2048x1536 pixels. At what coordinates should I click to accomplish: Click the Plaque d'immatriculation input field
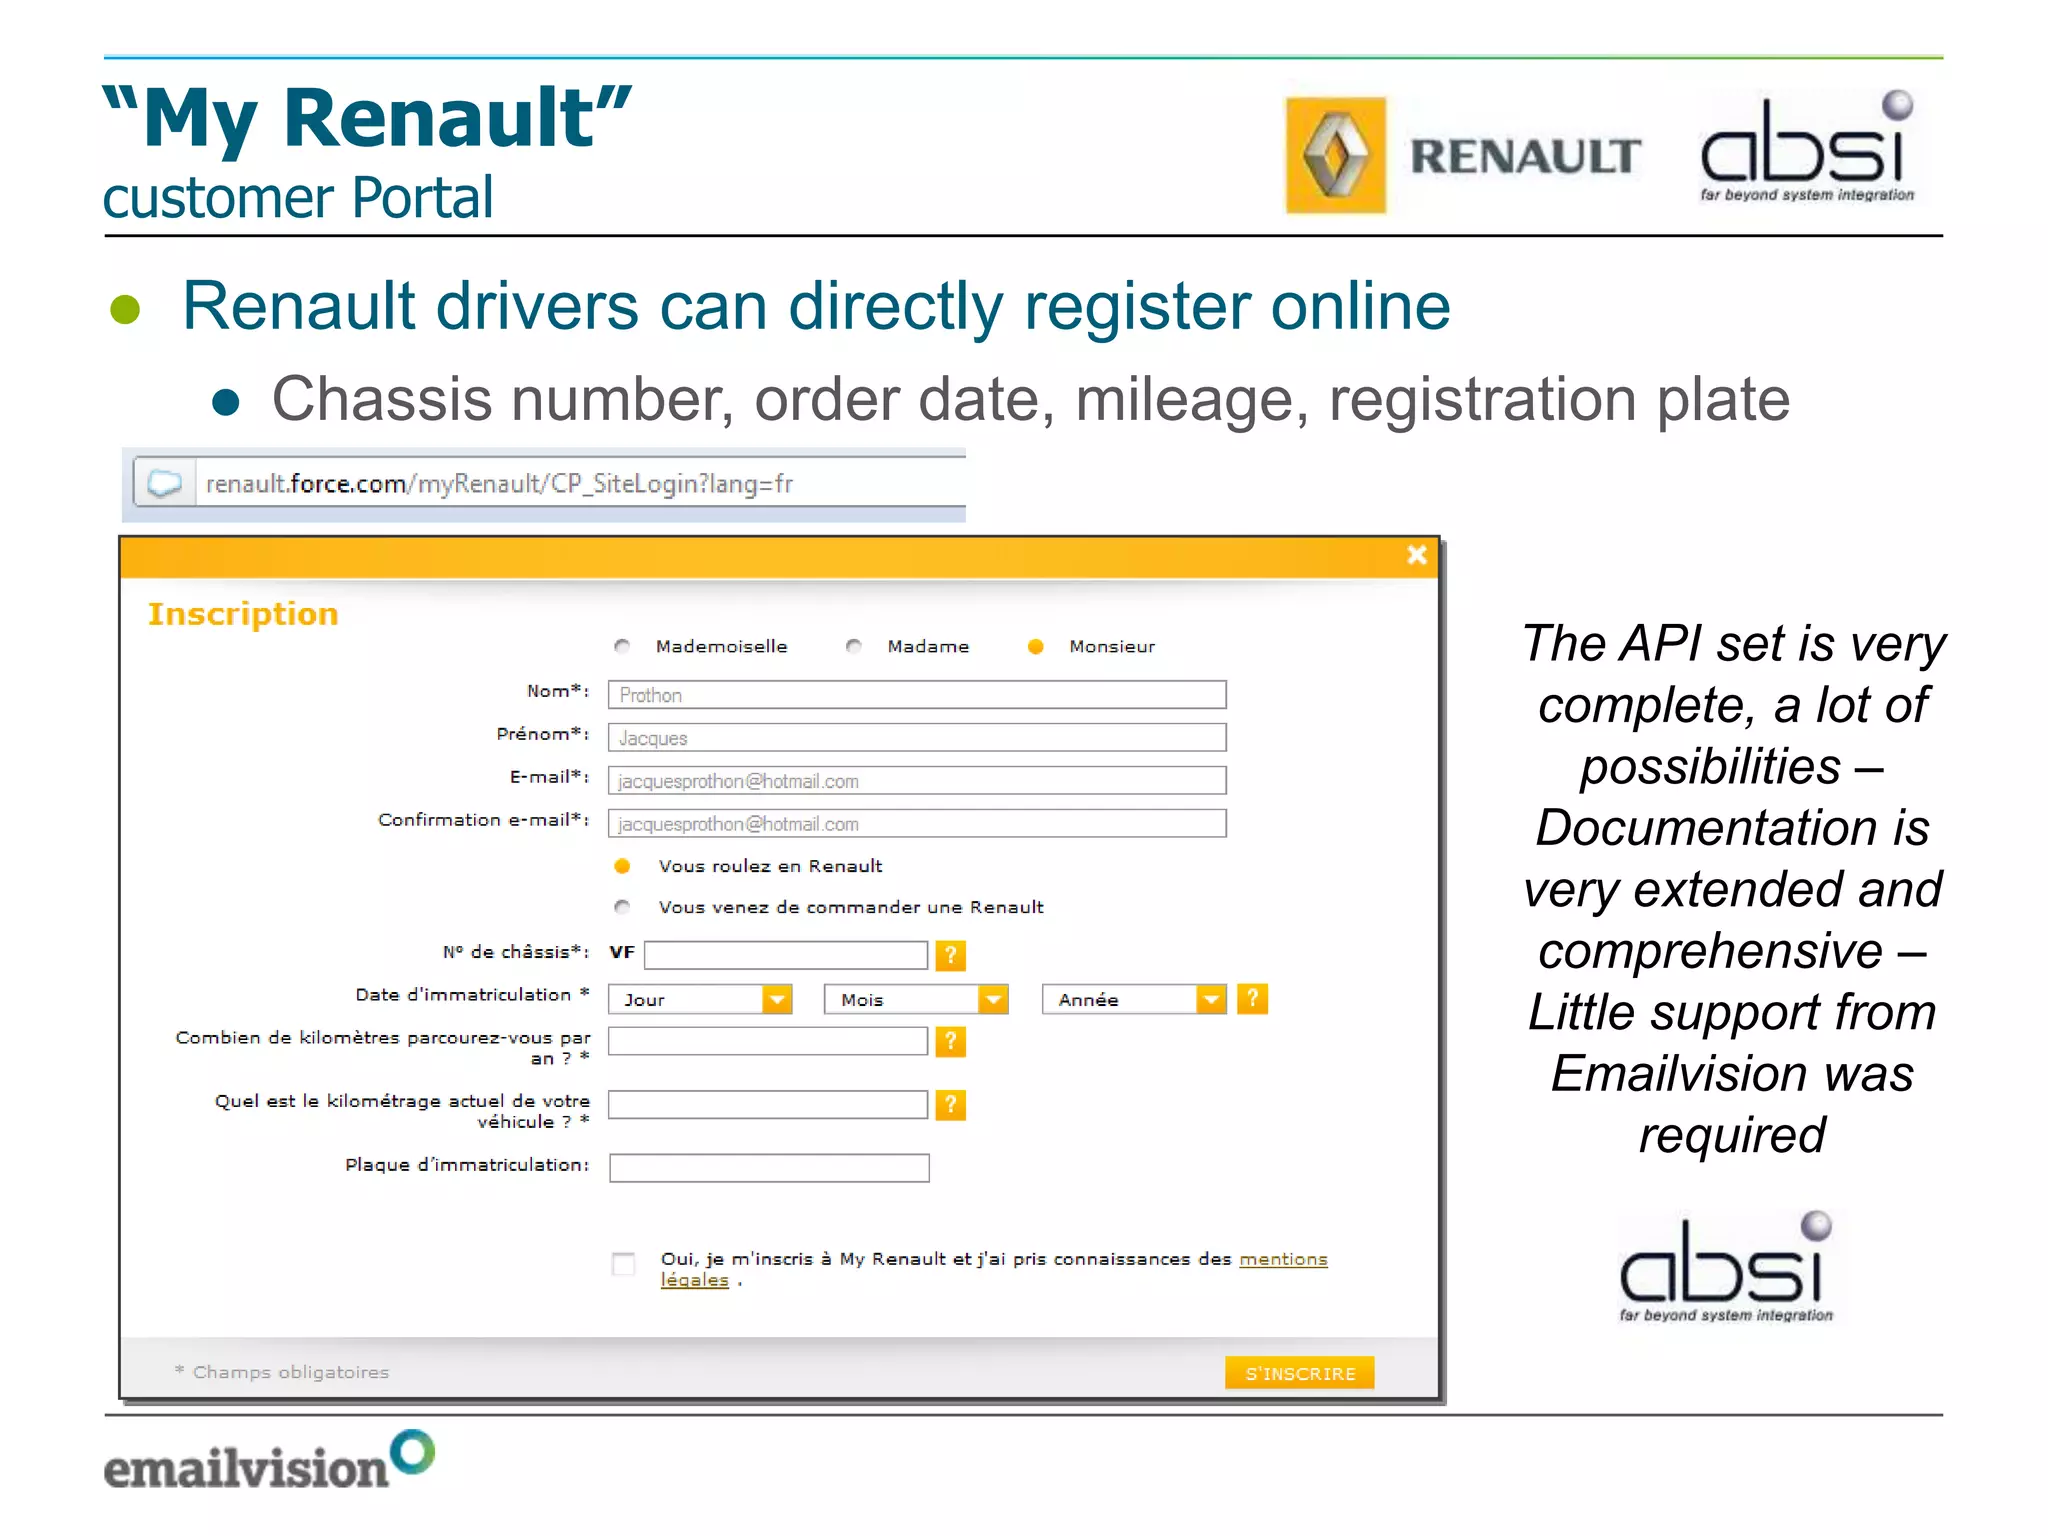(x=769, y=1168)
